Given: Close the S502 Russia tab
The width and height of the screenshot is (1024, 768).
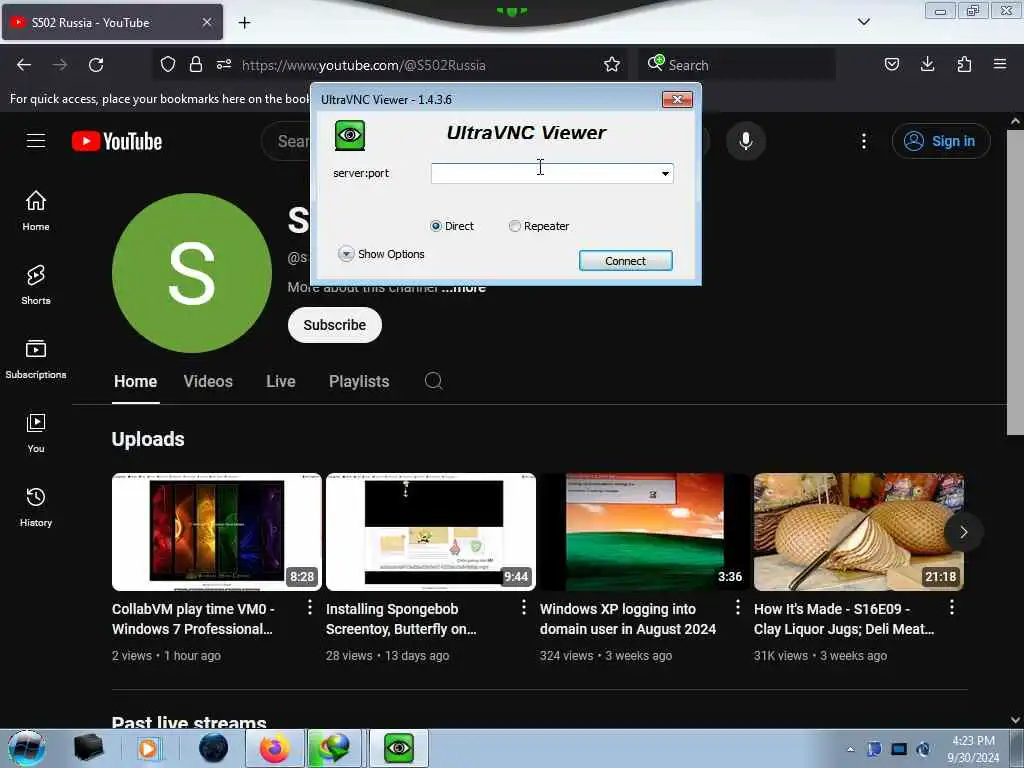Looking at the screenshot, I should tap(206, 22).
